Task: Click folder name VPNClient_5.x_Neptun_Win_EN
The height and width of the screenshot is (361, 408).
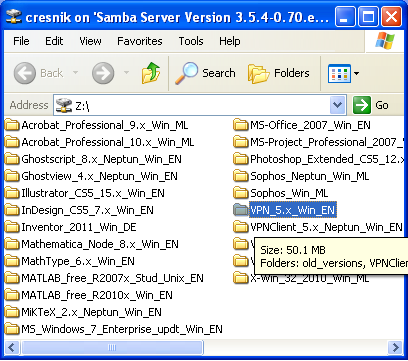Action: (326, 227)
